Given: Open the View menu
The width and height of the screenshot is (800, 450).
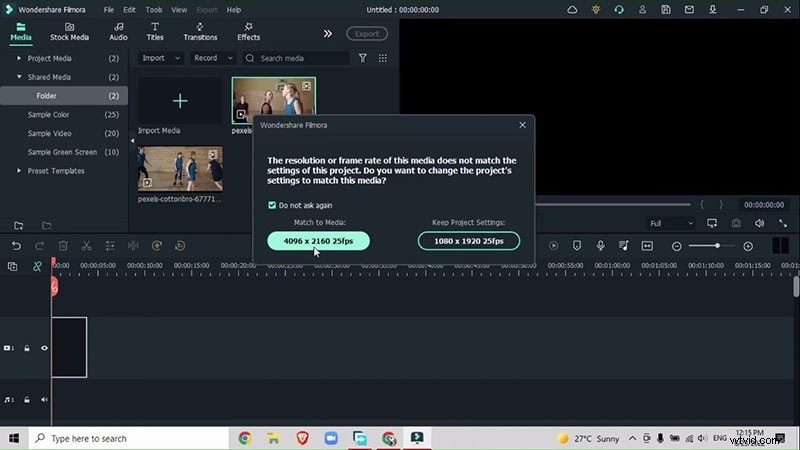Looking at the screenshot, I should point(179,10).
